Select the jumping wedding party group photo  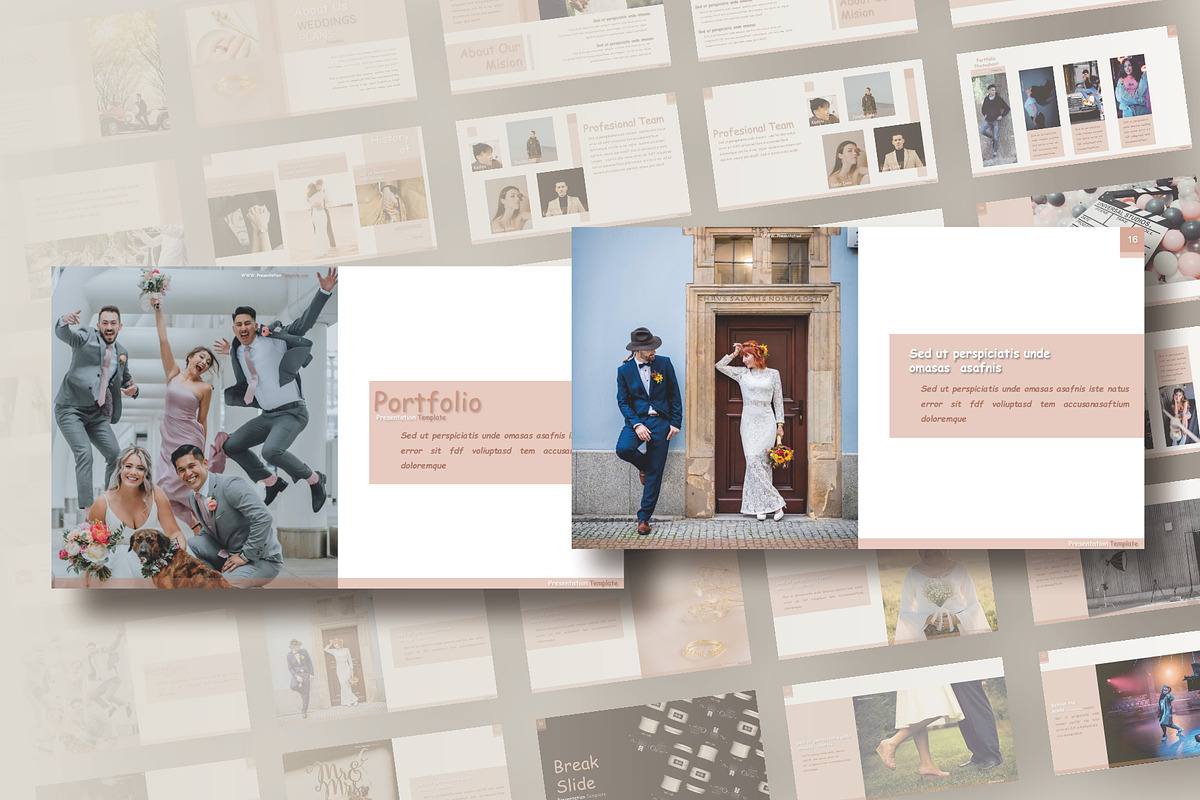(195, 427)
